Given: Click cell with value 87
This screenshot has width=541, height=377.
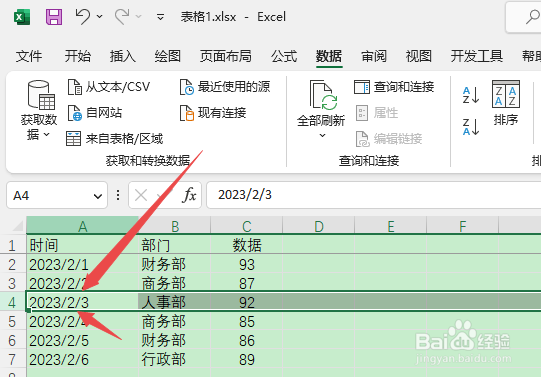Looking at the screenshot, I should pos(247,284).
